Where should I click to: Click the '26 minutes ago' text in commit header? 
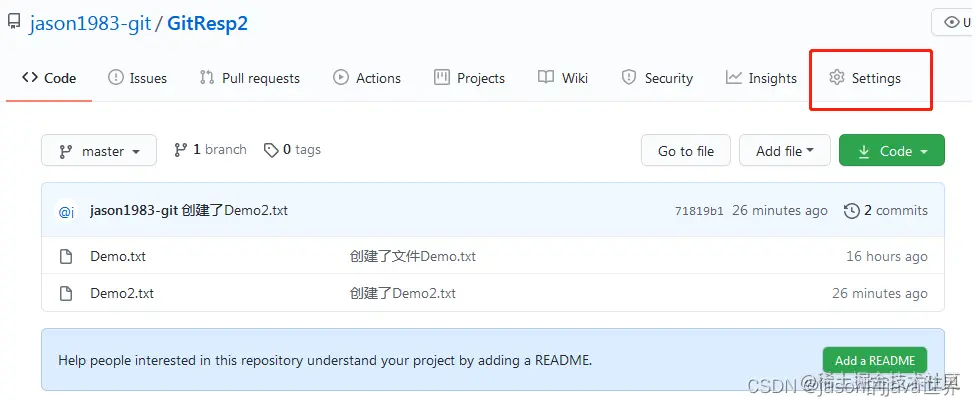[780, 211]
